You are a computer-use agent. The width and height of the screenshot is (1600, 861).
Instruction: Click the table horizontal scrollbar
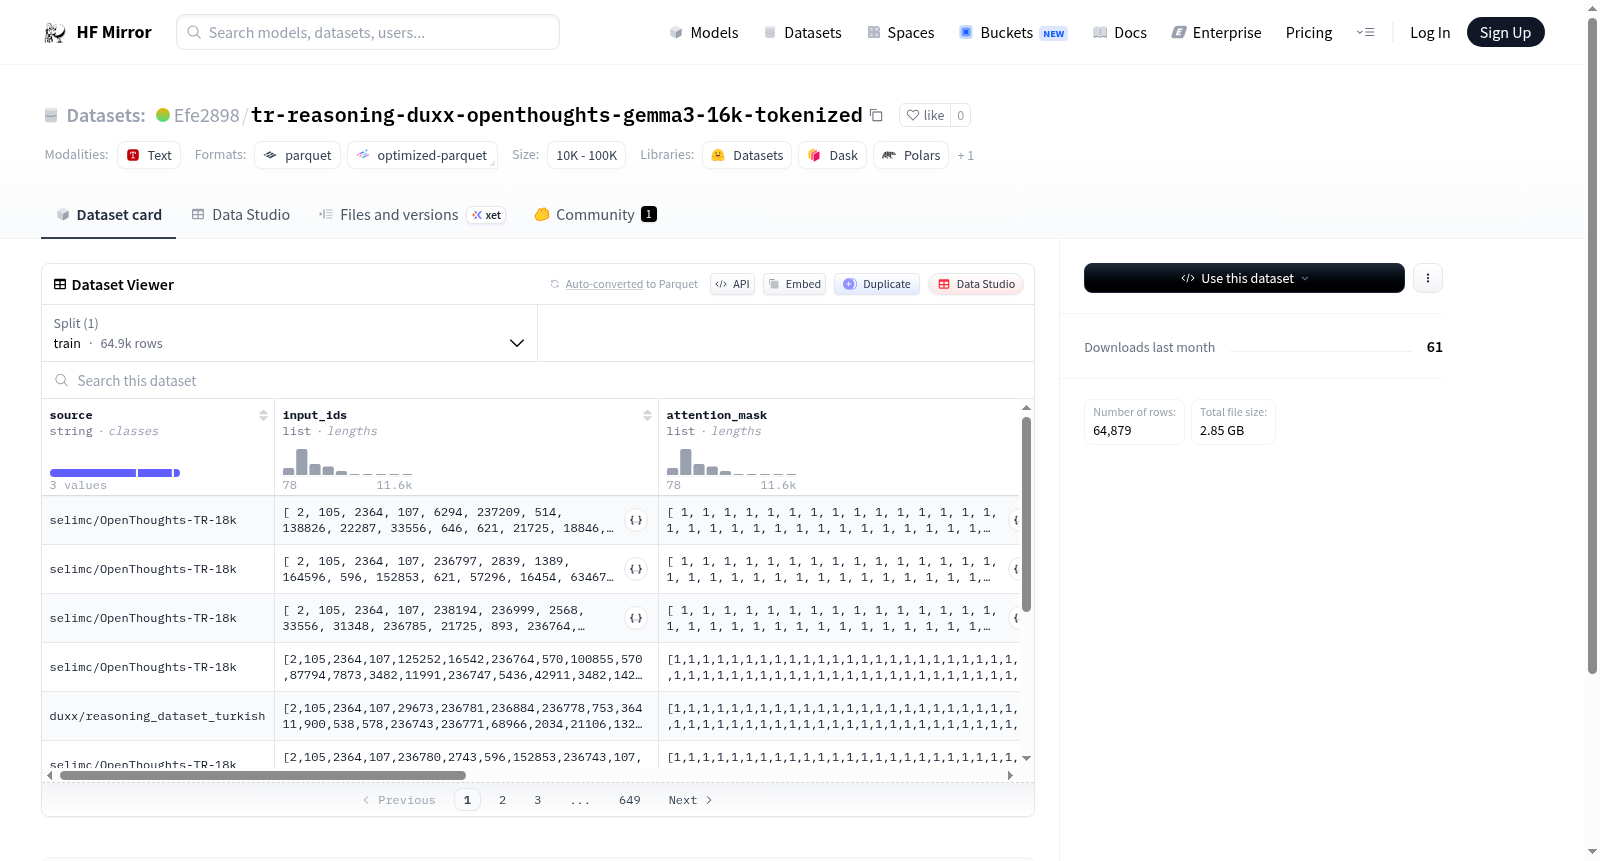pyautogui.click(x=263, y=775)
